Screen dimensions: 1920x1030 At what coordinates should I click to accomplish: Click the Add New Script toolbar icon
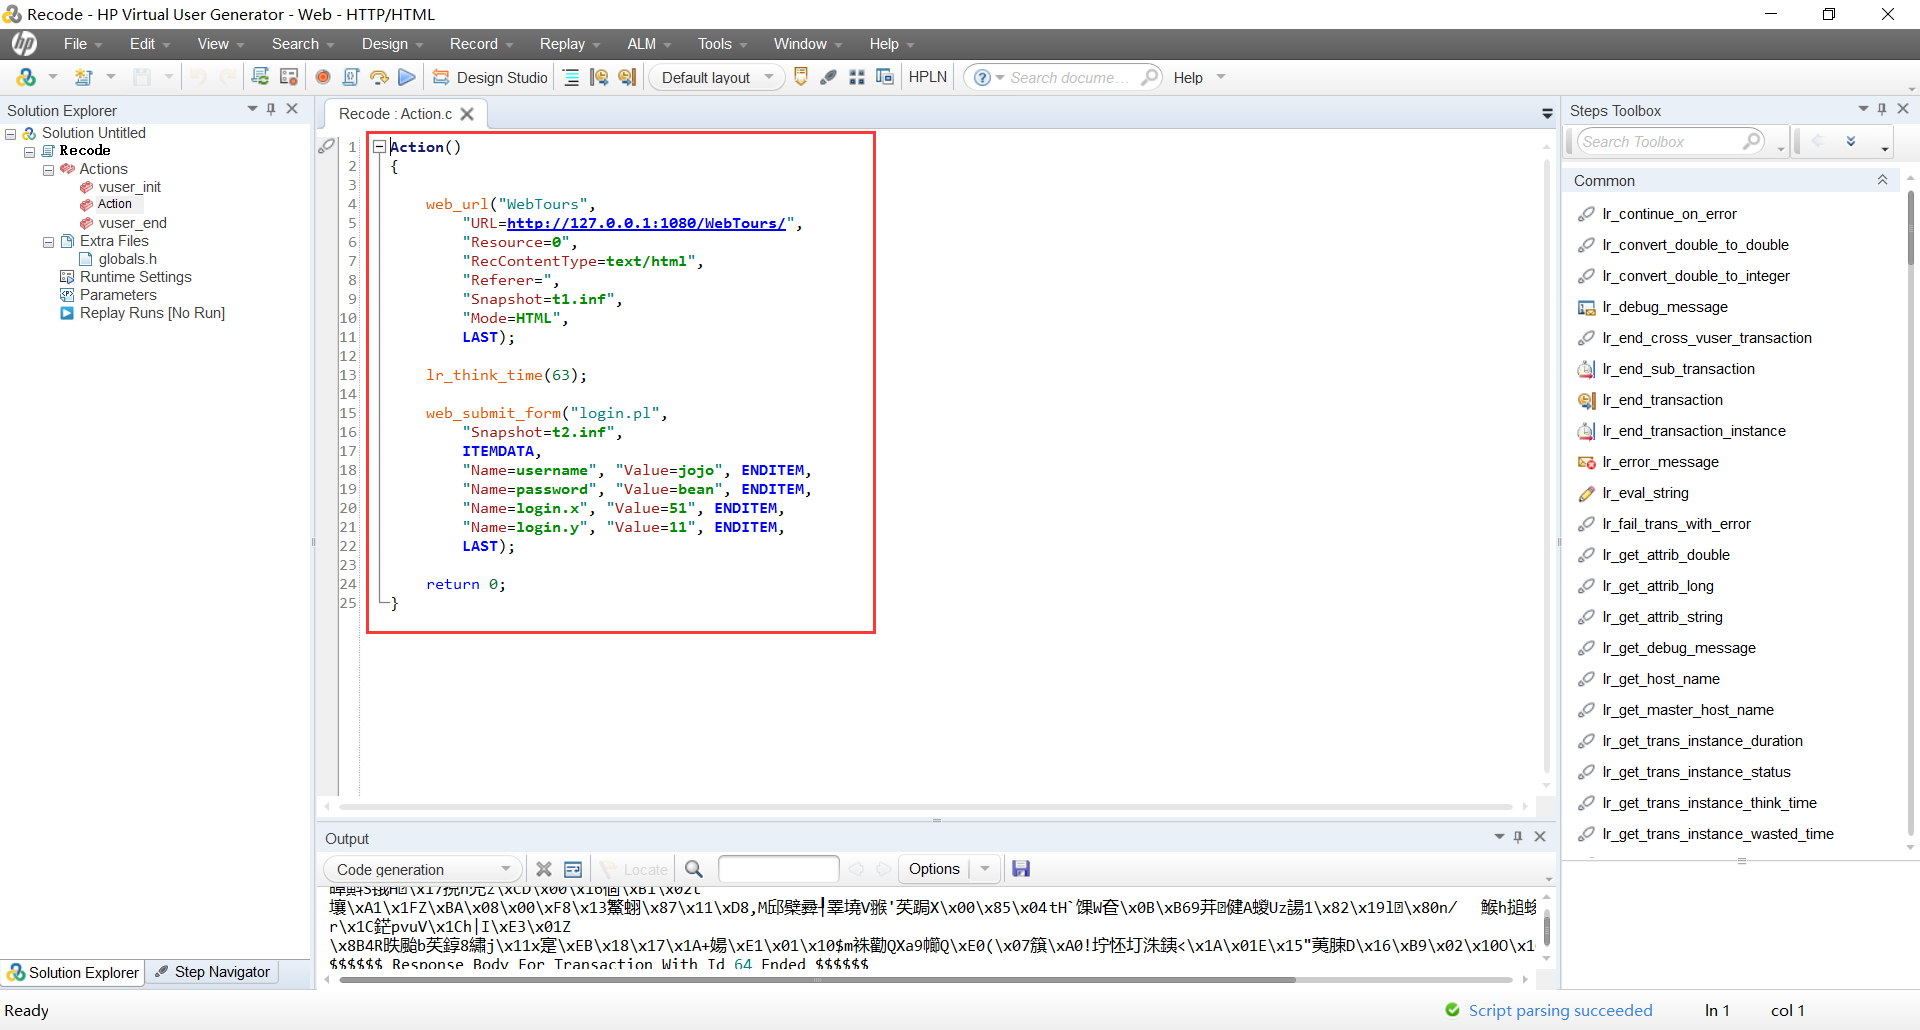coord(26,77)
